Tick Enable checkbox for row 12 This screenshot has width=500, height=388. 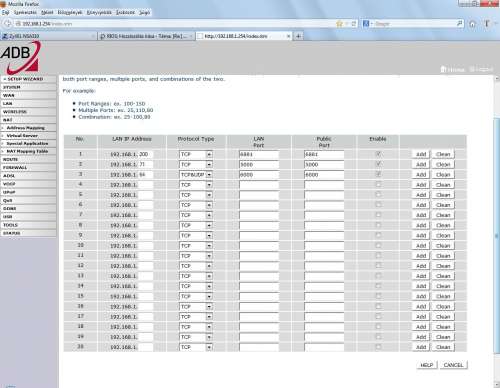tap(378, 266)
